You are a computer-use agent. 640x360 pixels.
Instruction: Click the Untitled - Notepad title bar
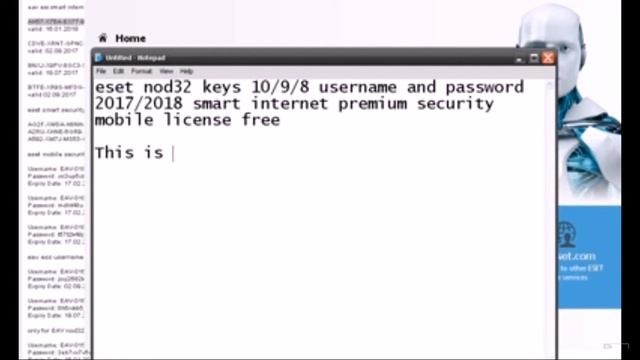pyautogui.click(x=304, y=58)
